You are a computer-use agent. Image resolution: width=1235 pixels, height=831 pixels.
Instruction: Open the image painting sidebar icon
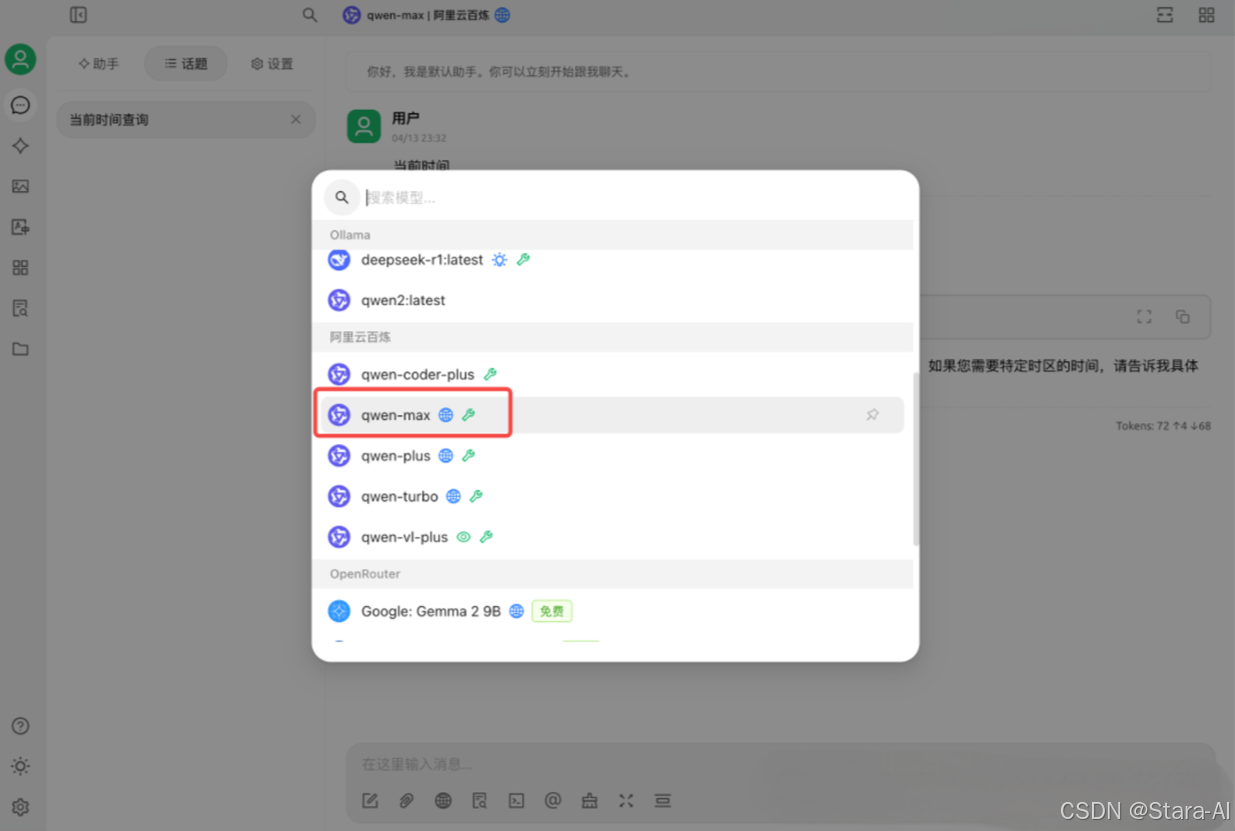point(20,186)
